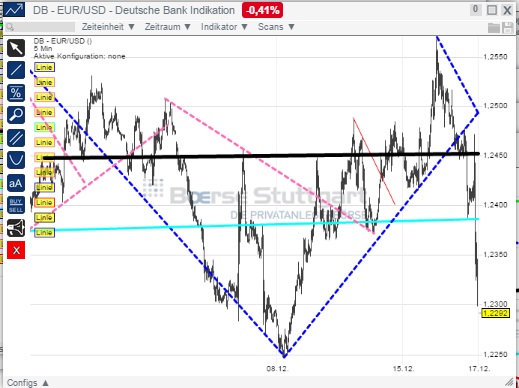
Task: Maximize the chart window
Action: click(x=492, y=10)
